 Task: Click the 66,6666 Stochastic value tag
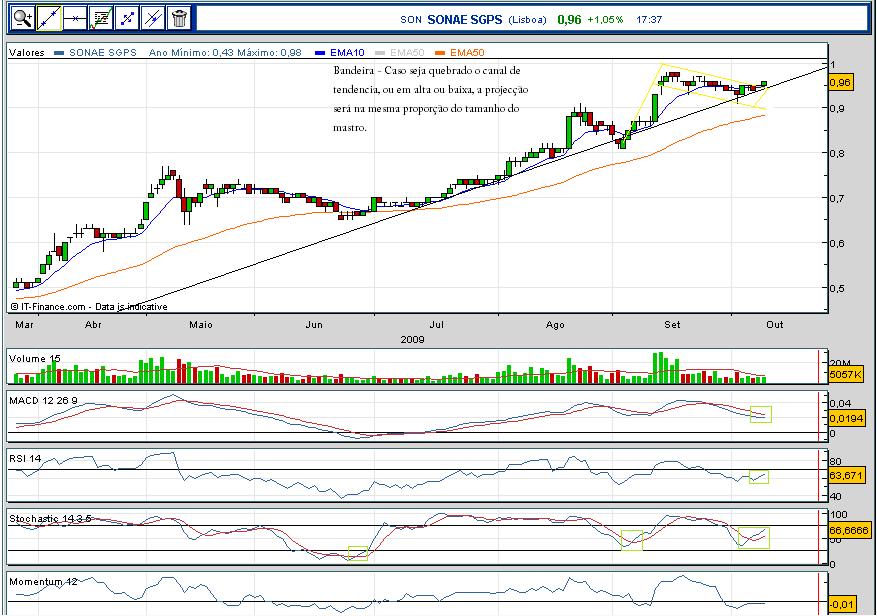coord(849,530)
